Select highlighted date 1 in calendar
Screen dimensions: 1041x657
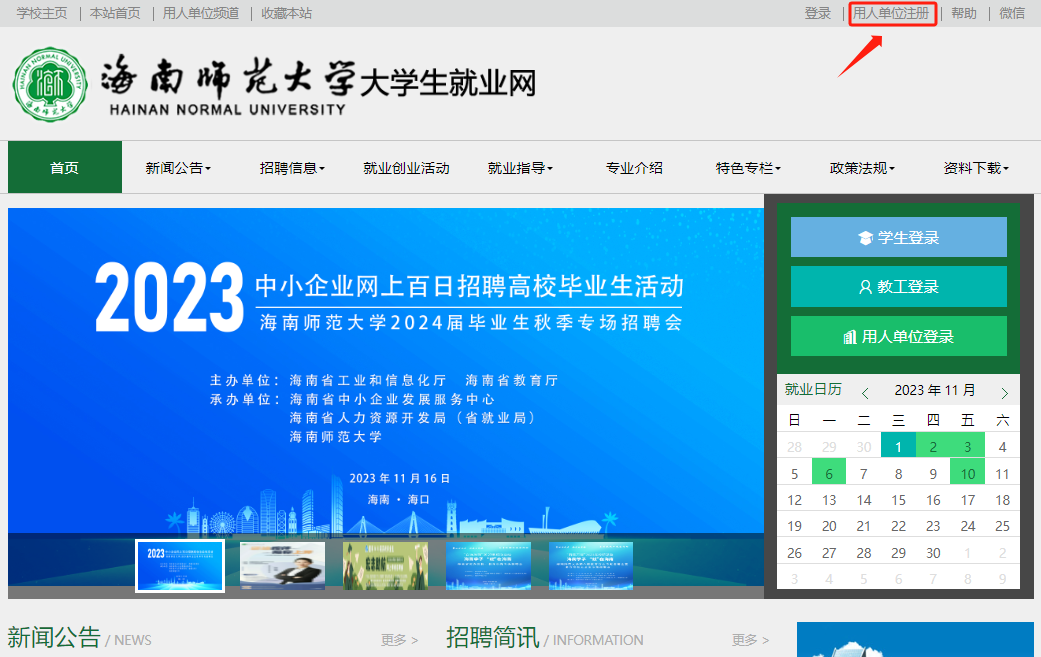898,447
